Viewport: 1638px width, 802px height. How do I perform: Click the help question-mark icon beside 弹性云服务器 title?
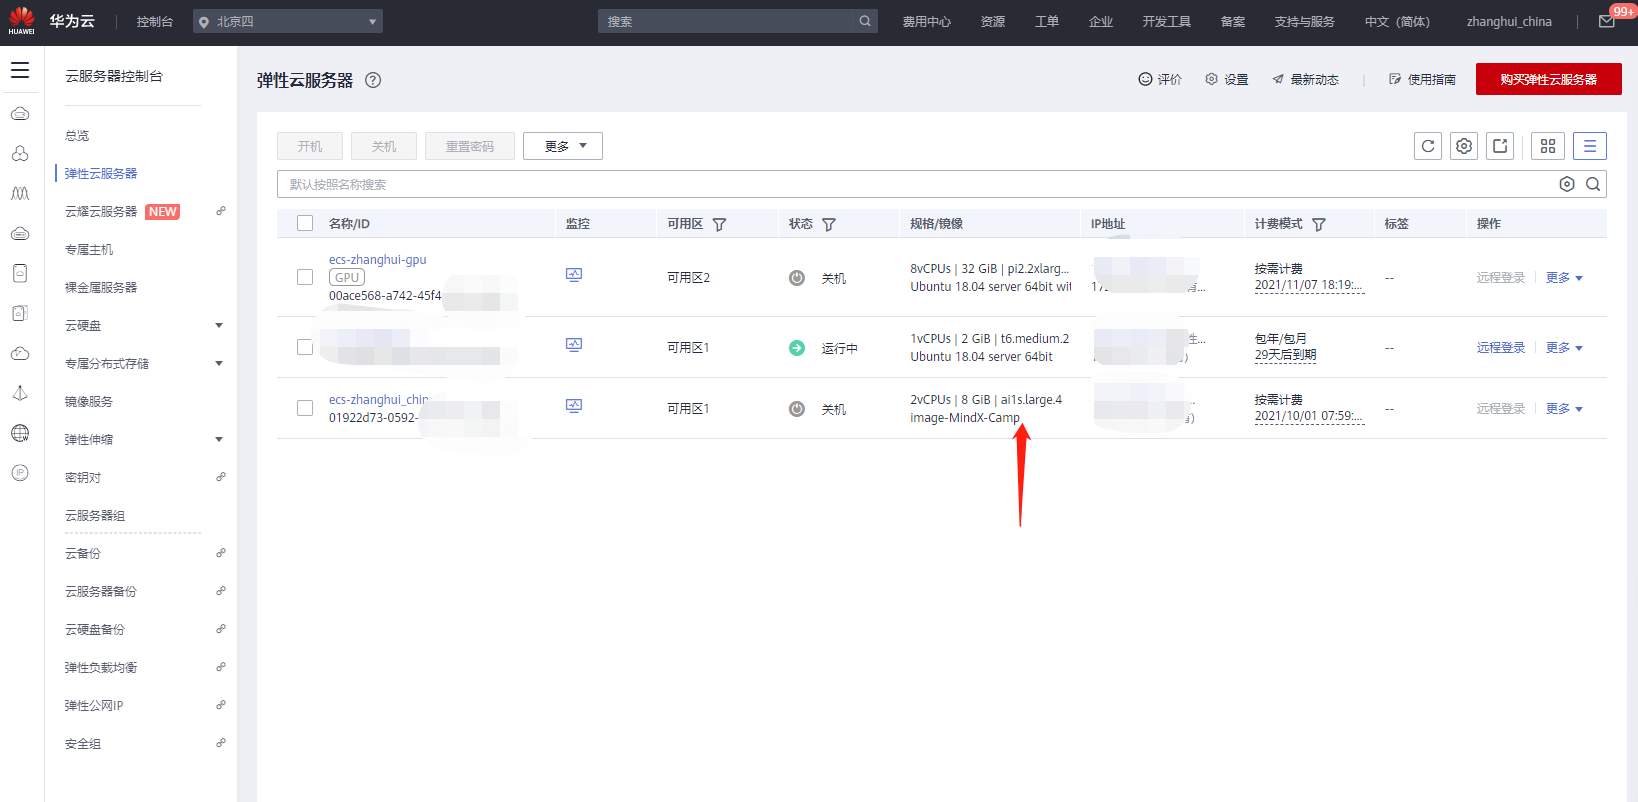tap(373, 80)
